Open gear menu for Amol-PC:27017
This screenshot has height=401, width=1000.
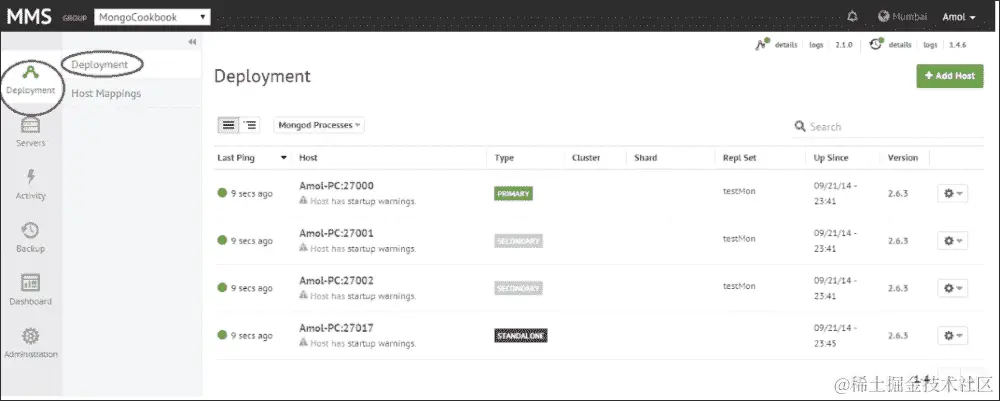(x=952, y=335)
